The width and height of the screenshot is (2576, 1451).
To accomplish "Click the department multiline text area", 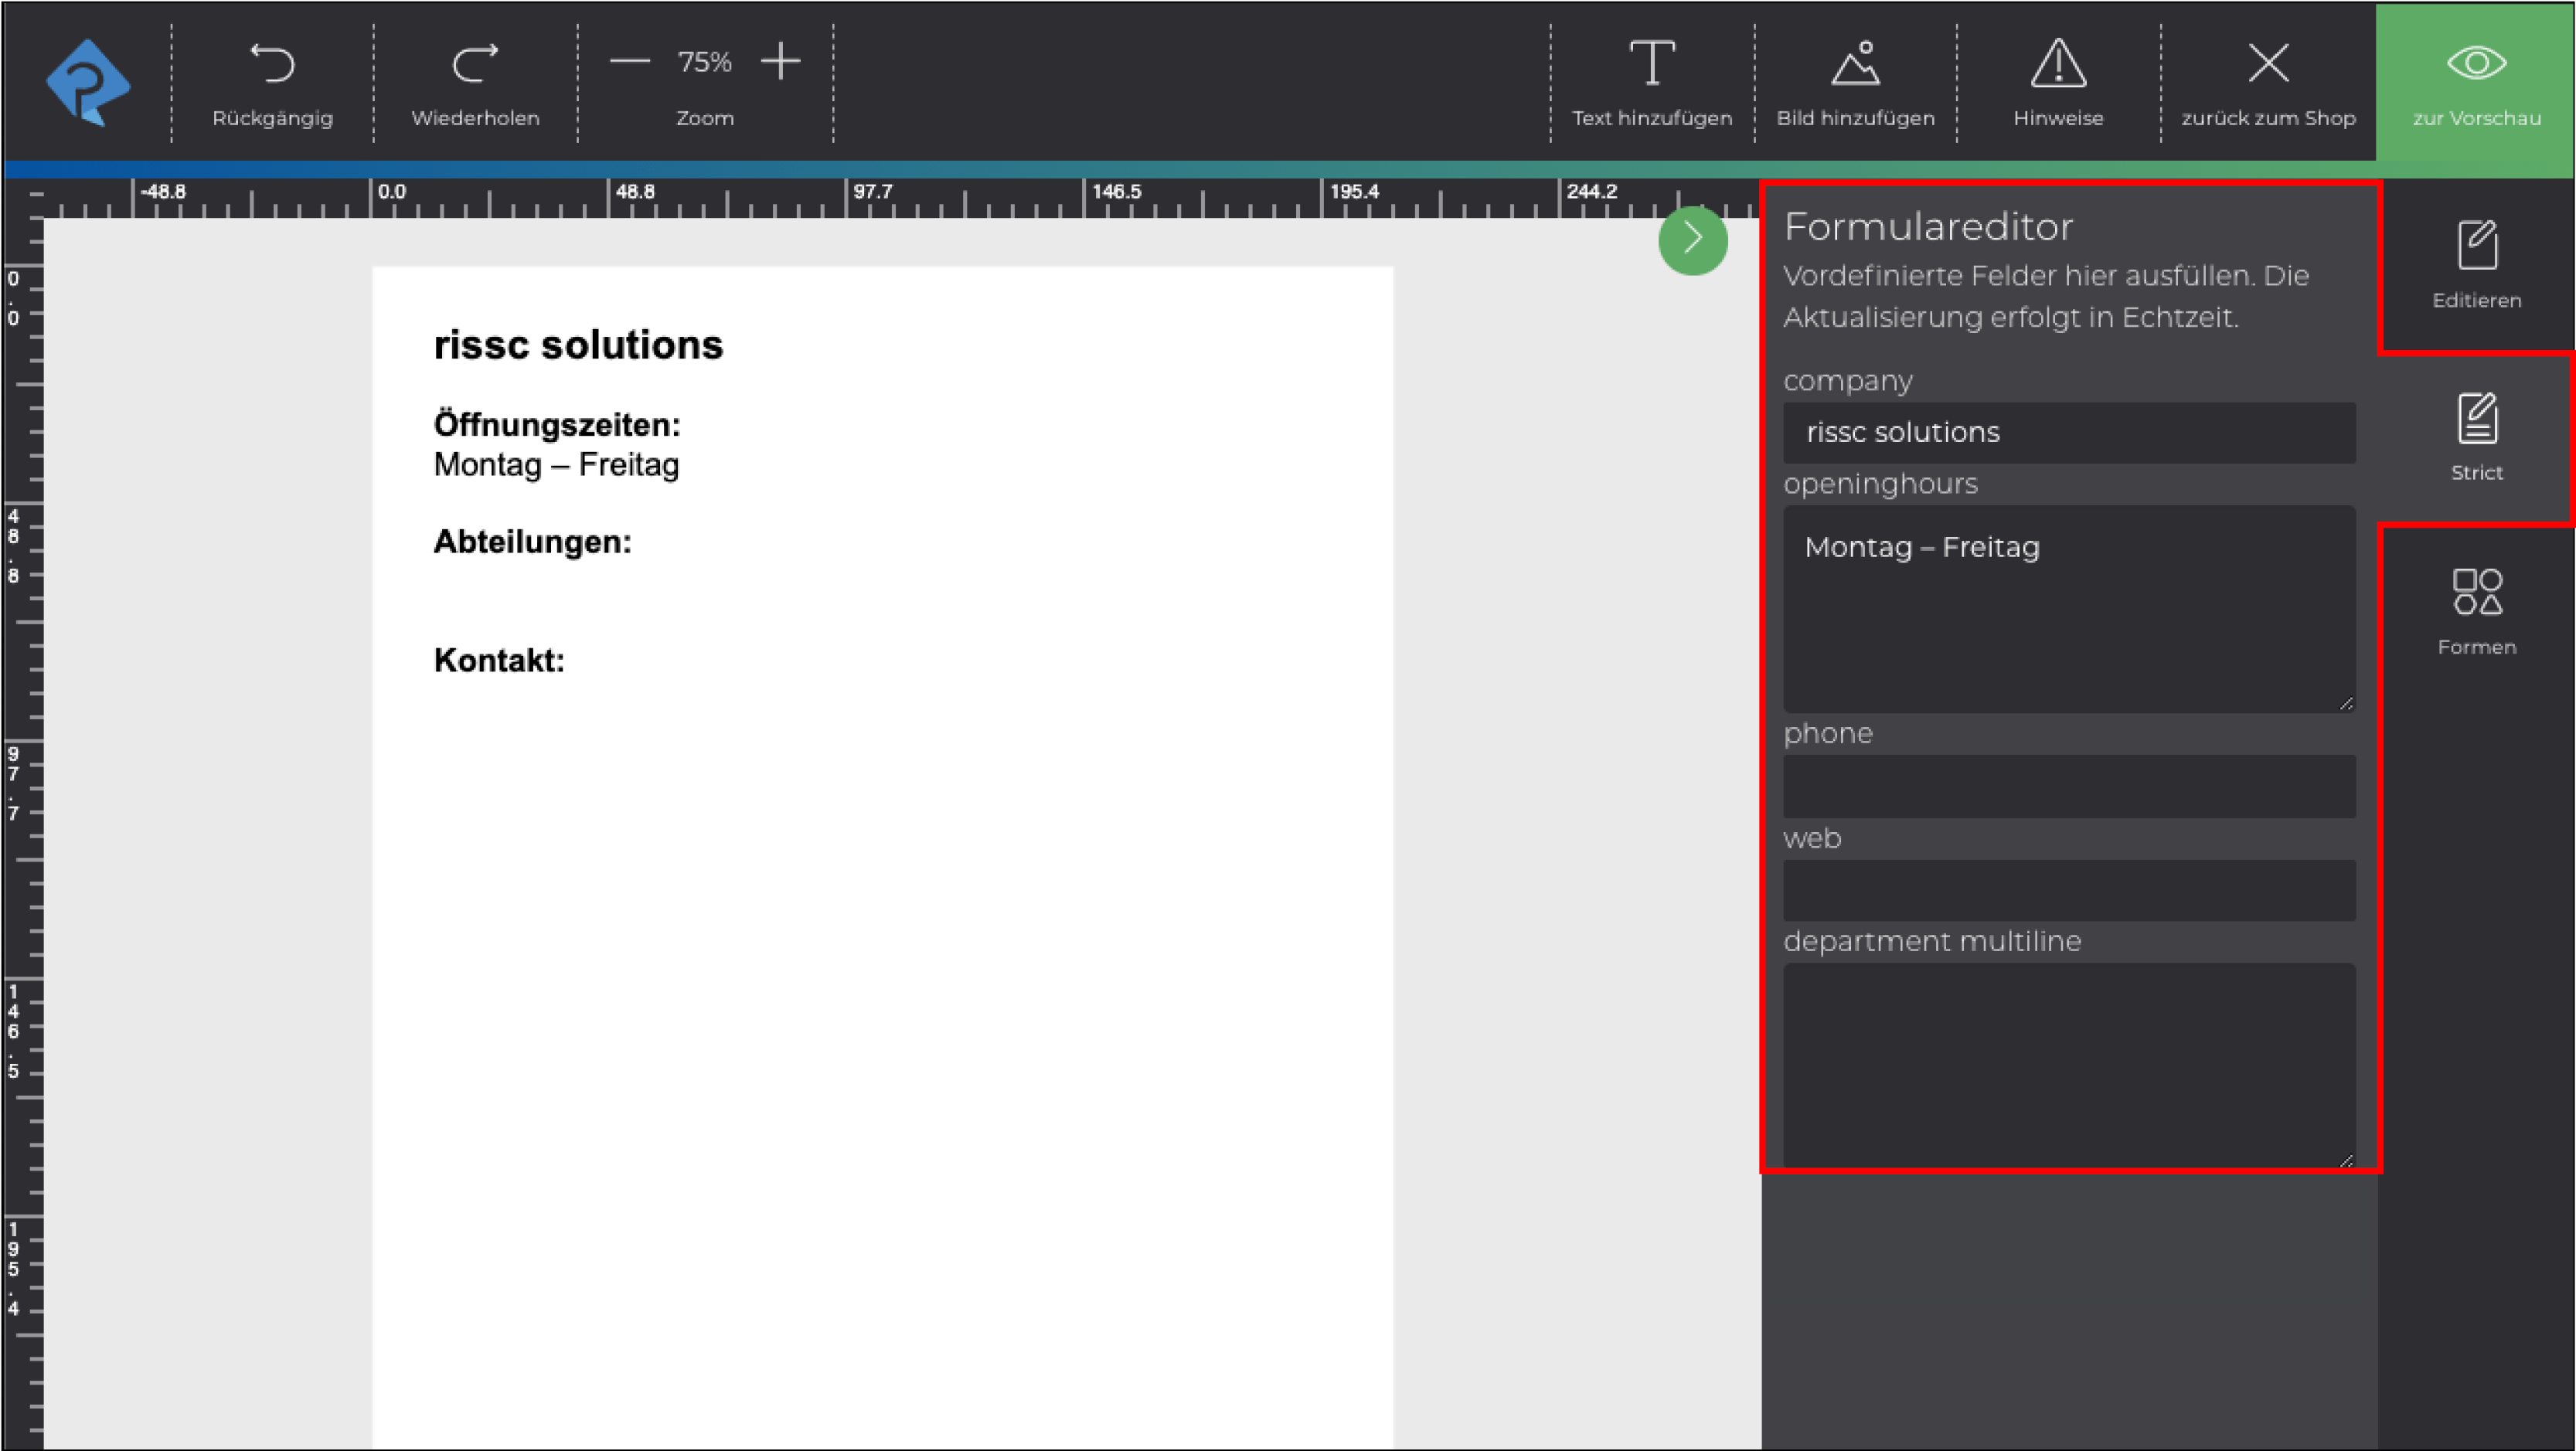I will (x=2068, y=1064).
